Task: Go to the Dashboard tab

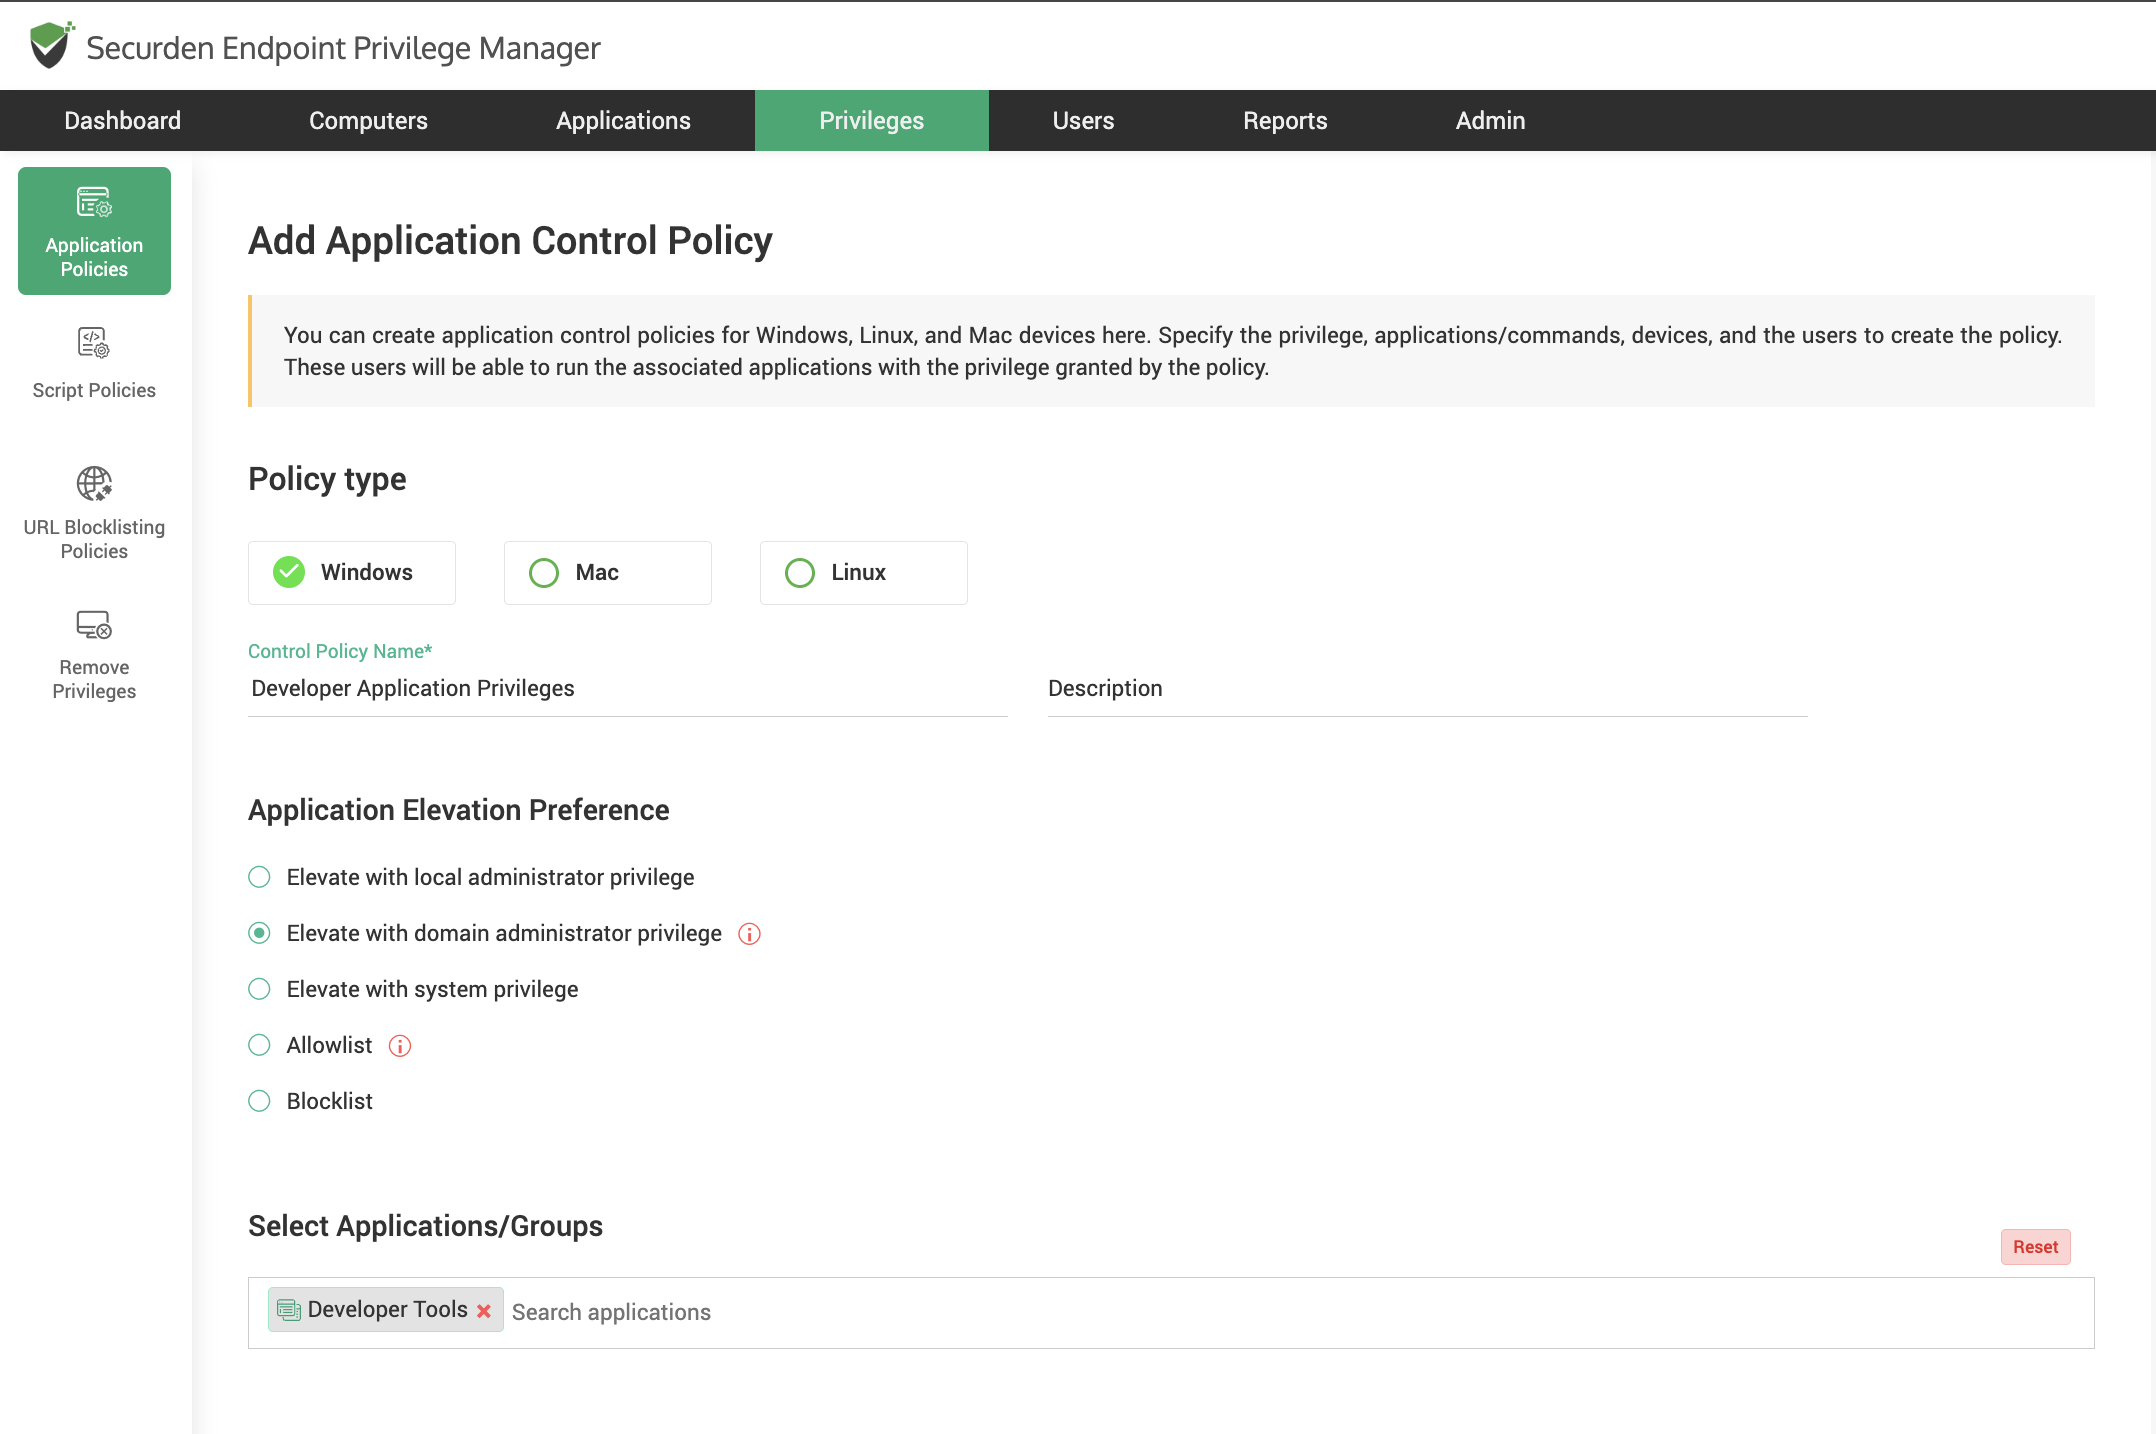Action: pyautogui.click(x=123, y=121)
